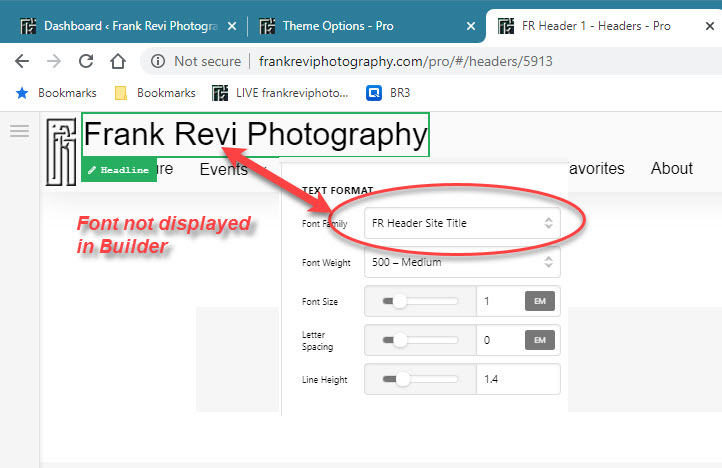722x468 pixels.
Task: Open the Events menu item
Action: [224, 169]
